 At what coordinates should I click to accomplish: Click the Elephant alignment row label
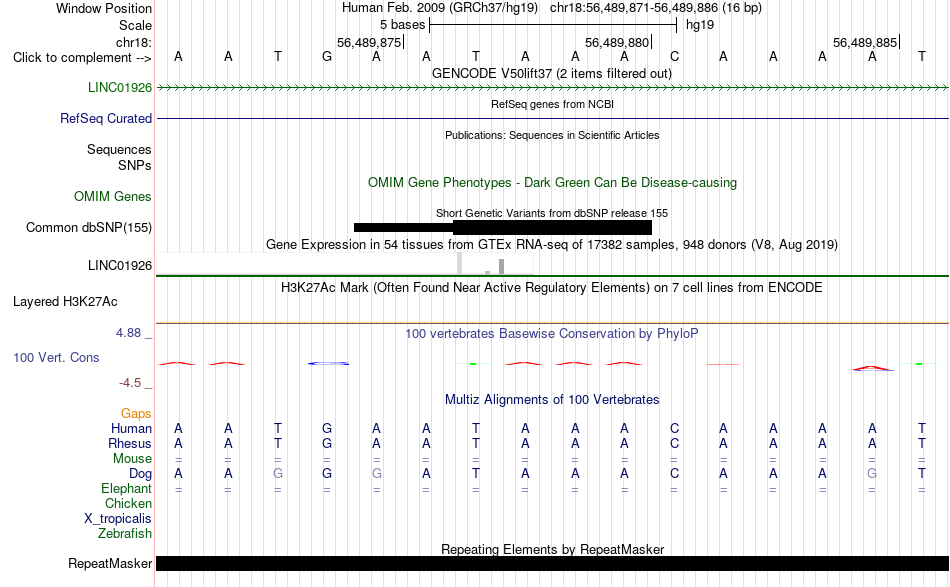coord(127,488)
